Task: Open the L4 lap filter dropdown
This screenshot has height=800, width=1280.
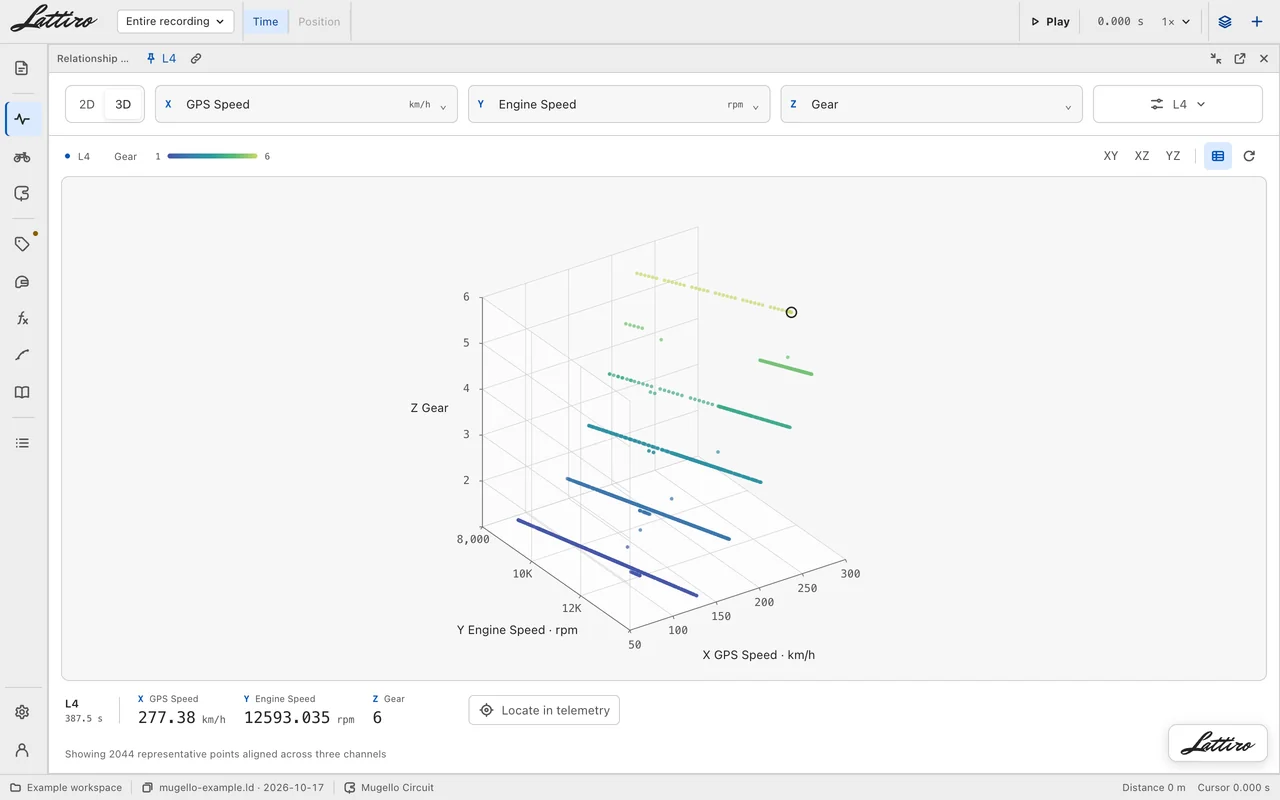Action: (x=1178, y=104)
